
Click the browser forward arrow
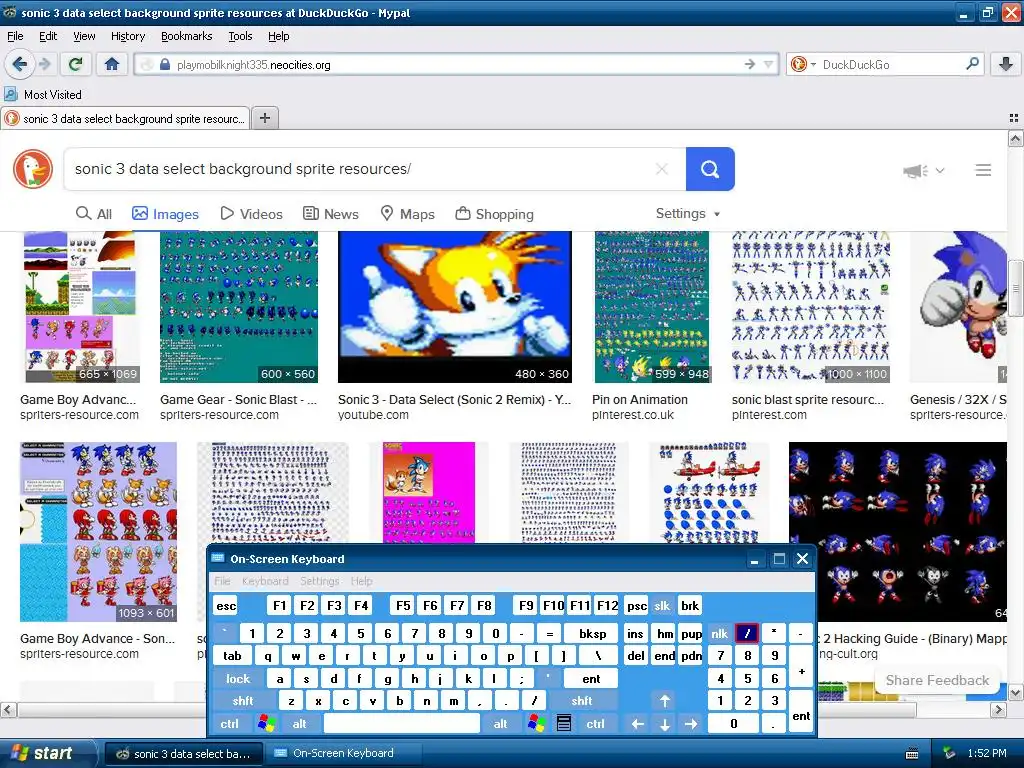pyautogui.click(x=44, y=64)
